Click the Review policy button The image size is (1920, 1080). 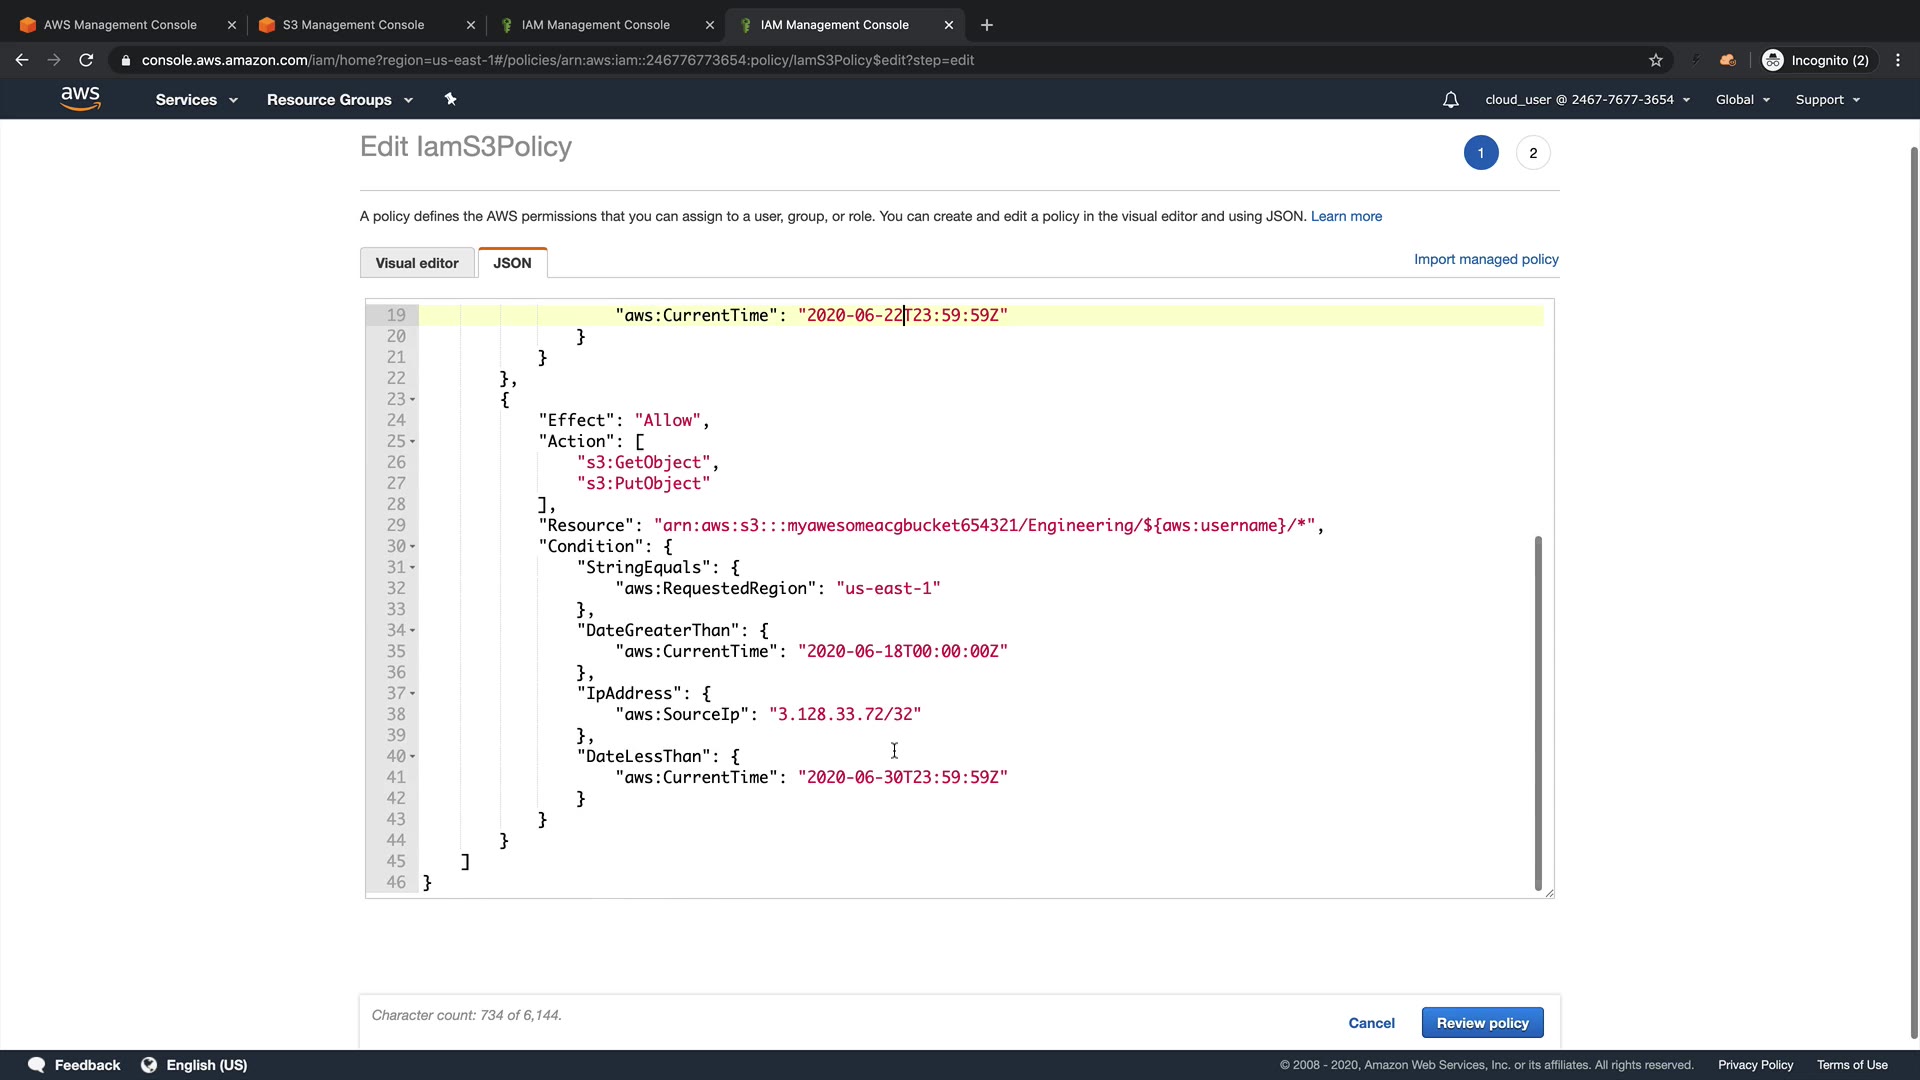[x=1482, y=1023]
